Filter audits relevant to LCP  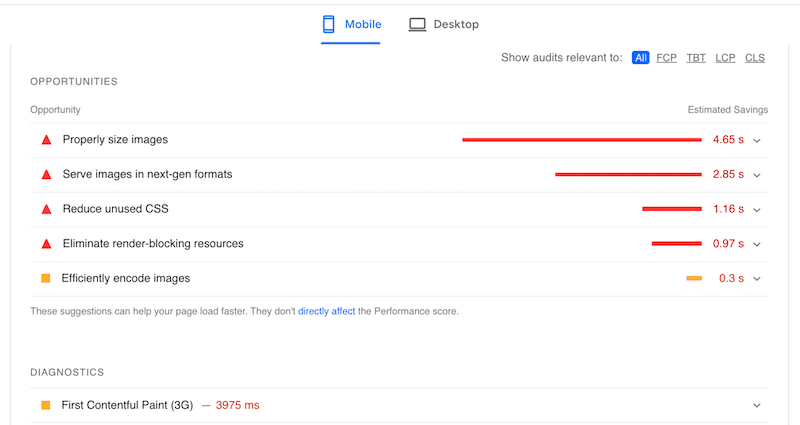725,58
